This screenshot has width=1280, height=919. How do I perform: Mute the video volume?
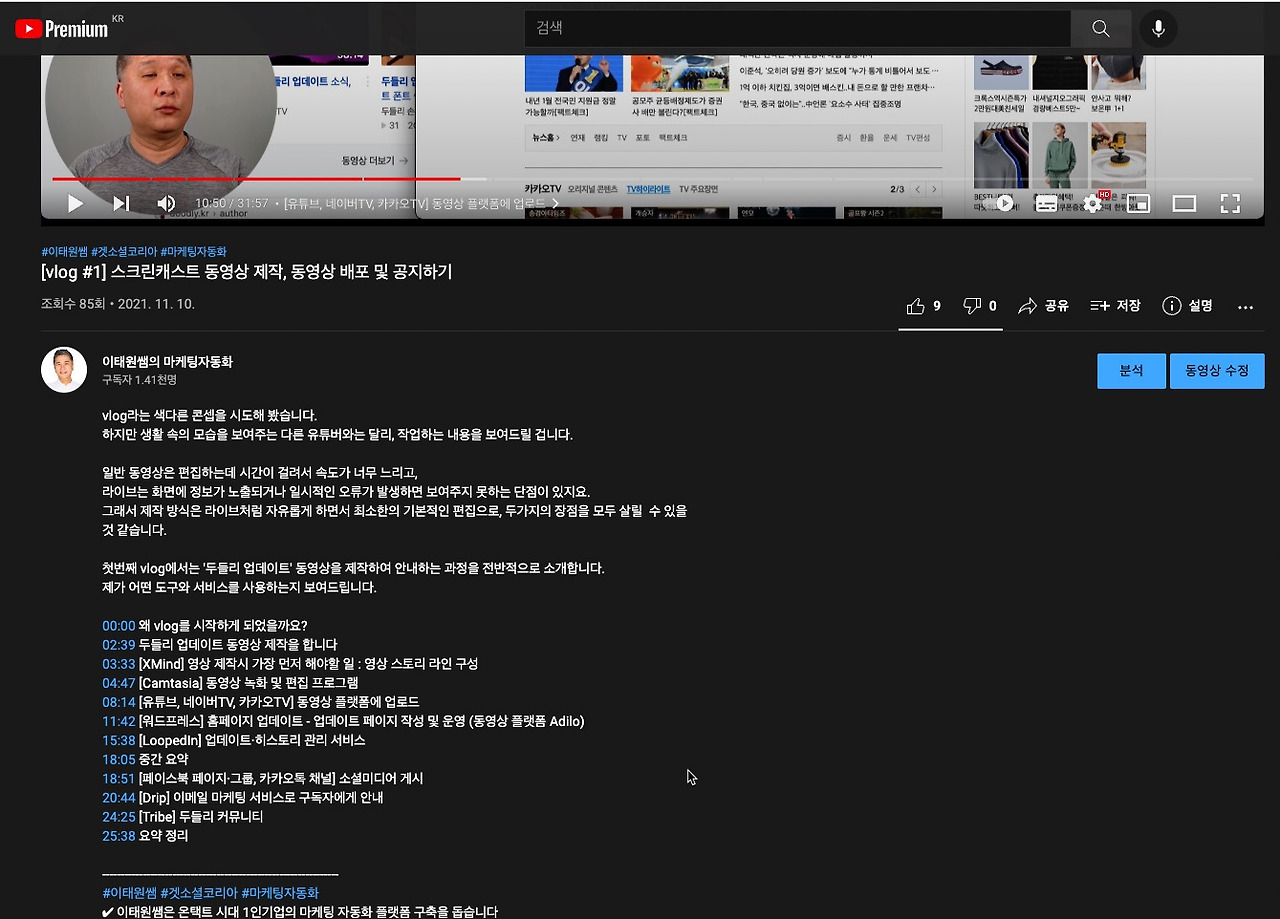tap(166, 203)
